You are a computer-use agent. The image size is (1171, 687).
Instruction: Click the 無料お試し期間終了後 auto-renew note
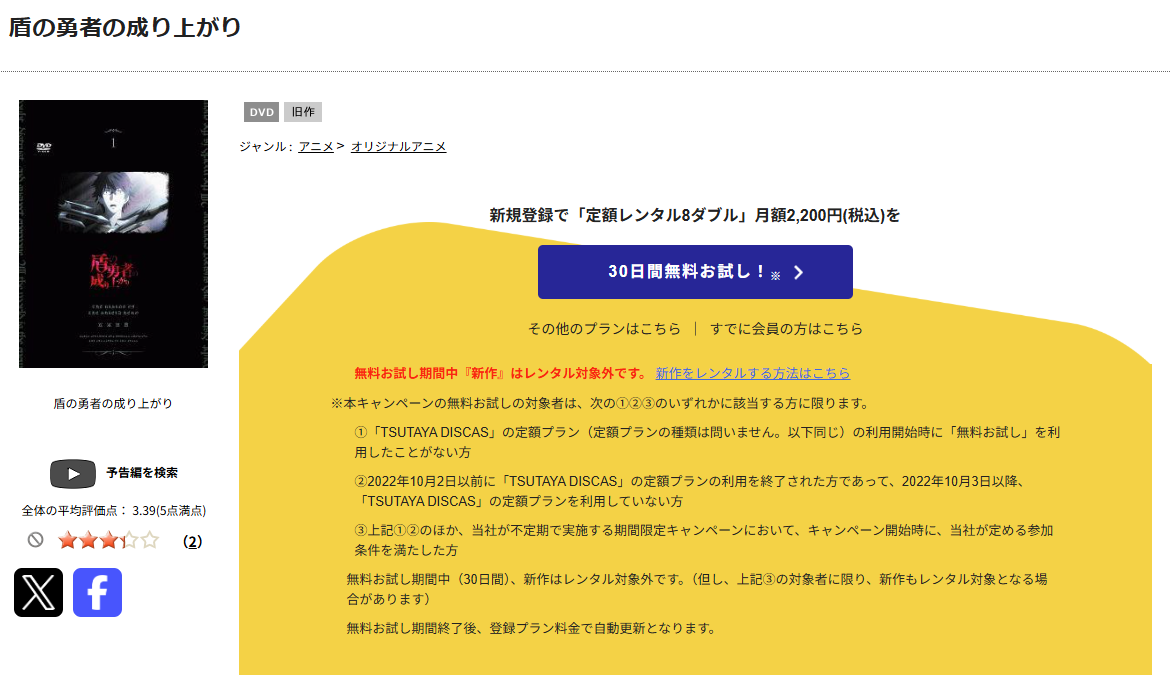click(x=531, y=628)
